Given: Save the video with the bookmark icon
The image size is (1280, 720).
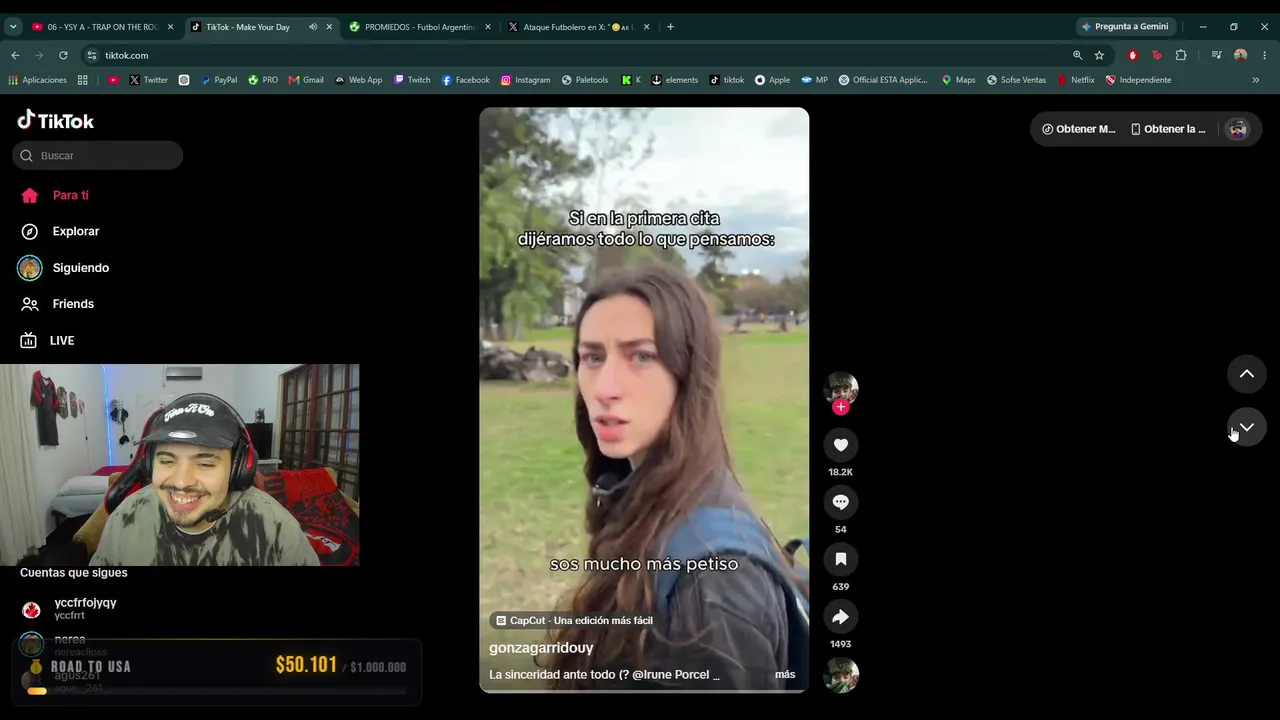Looking at the screenshot, I should [840, 559].
